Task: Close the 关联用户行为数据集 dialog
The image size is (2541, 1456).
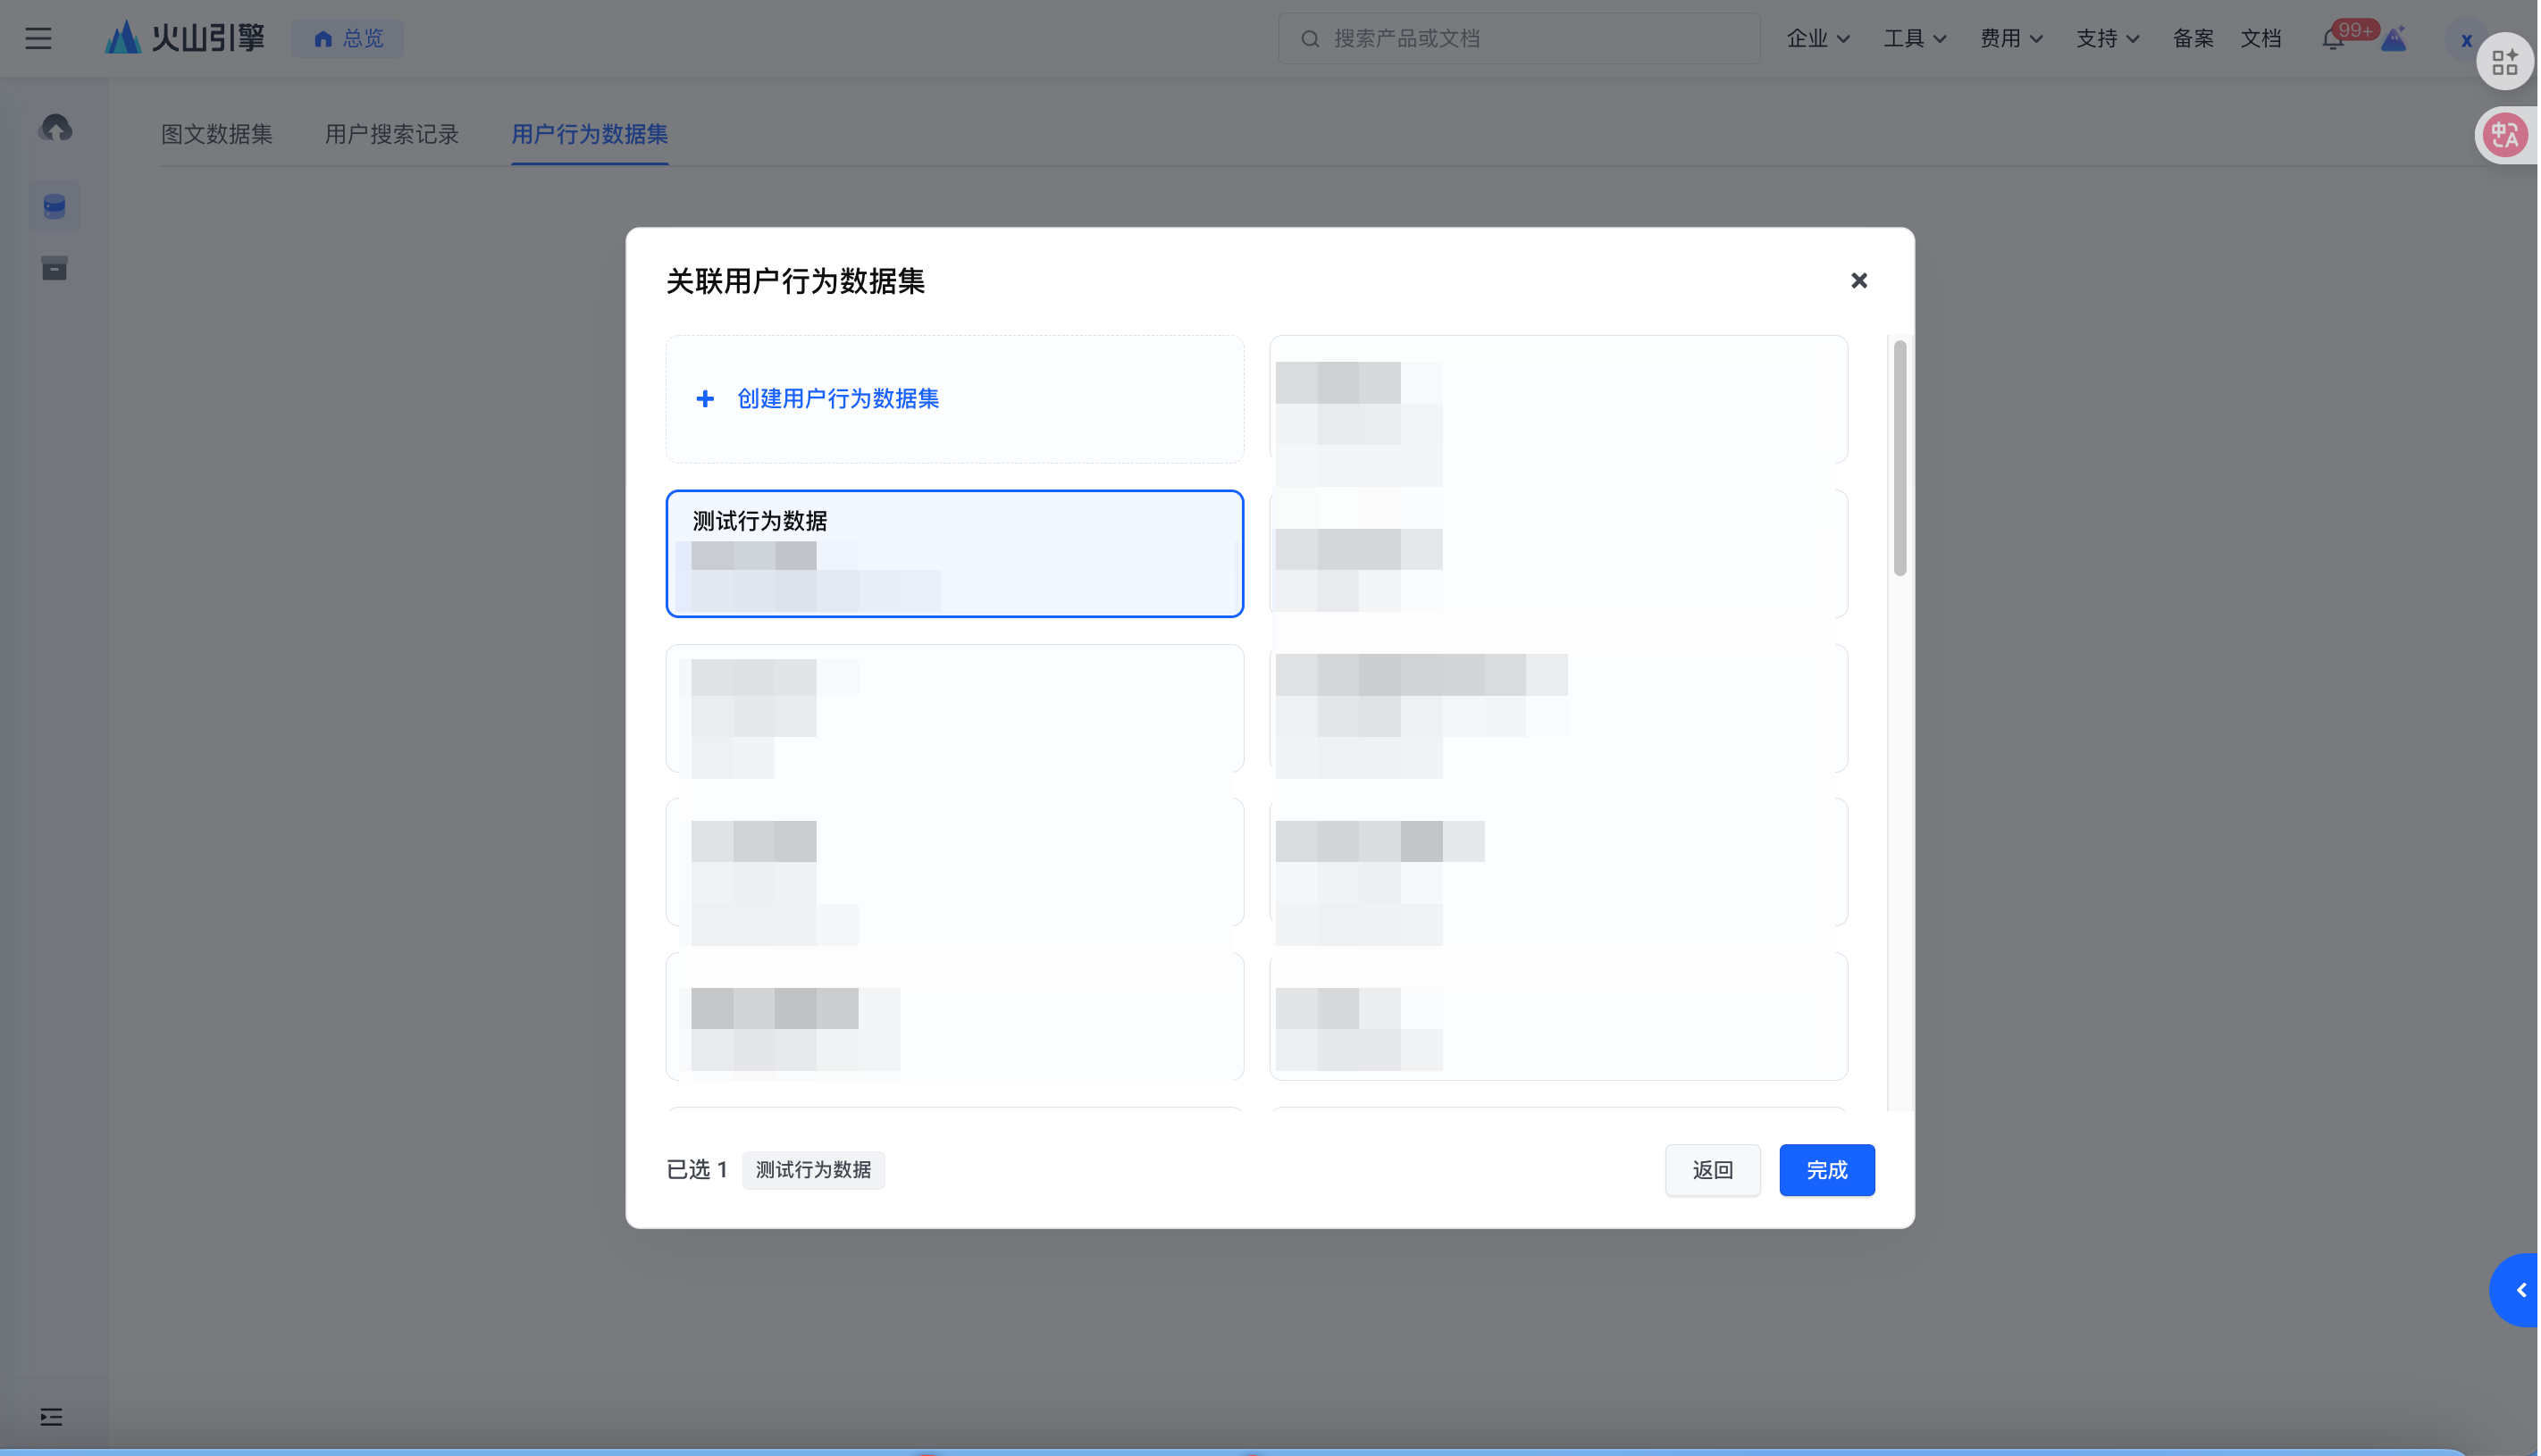Action: [x=1860, y=281]
